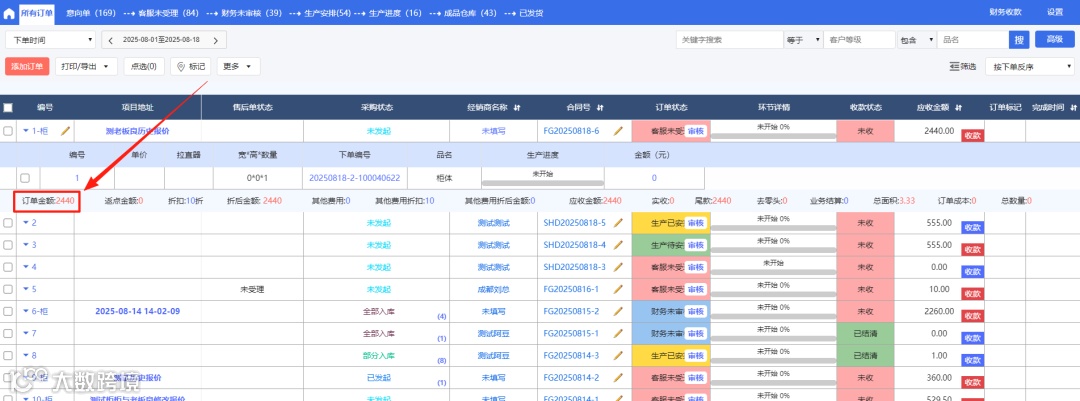Go to previous date range arrow

click(110, 40)
